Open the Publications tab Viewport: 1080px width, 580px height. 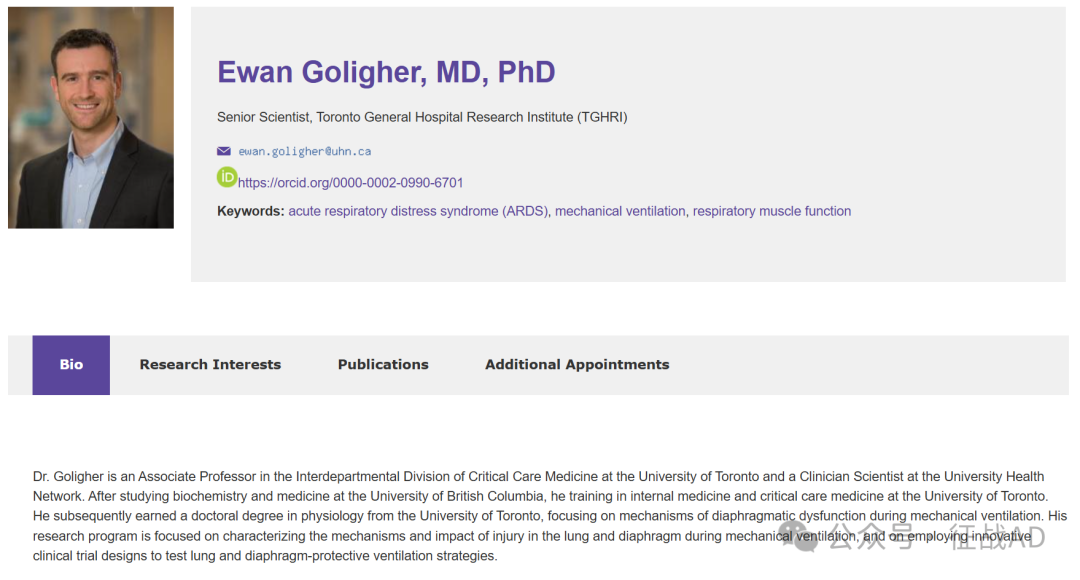383,365
